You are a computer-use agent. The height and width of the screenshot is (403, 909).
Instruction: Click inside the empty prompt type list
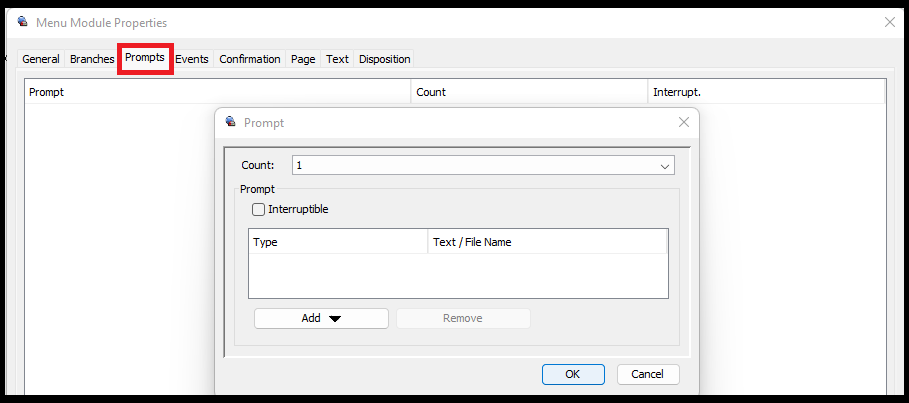[x=458, y=275]
